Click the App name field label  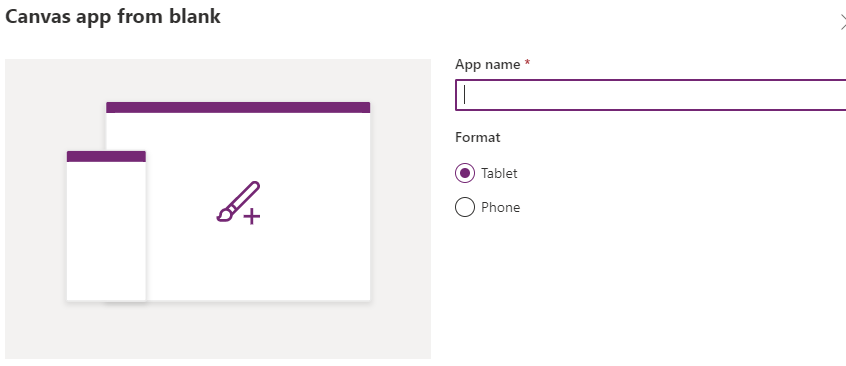[488, 64]
